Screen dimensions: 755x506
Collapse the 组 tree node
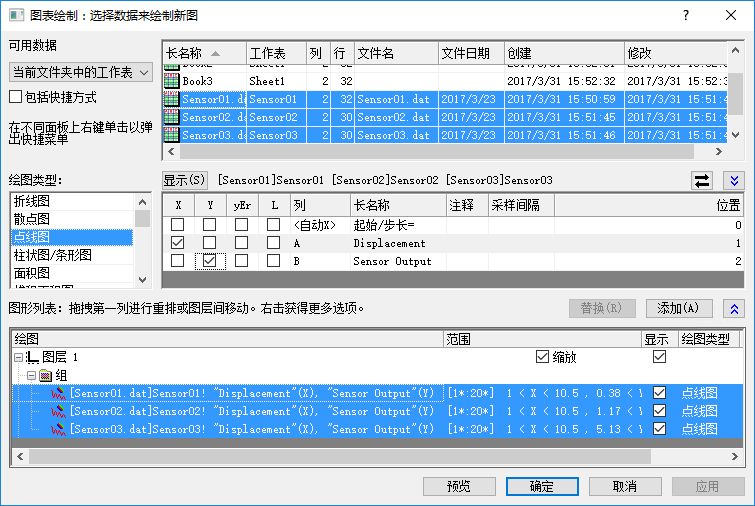[31, 375]
